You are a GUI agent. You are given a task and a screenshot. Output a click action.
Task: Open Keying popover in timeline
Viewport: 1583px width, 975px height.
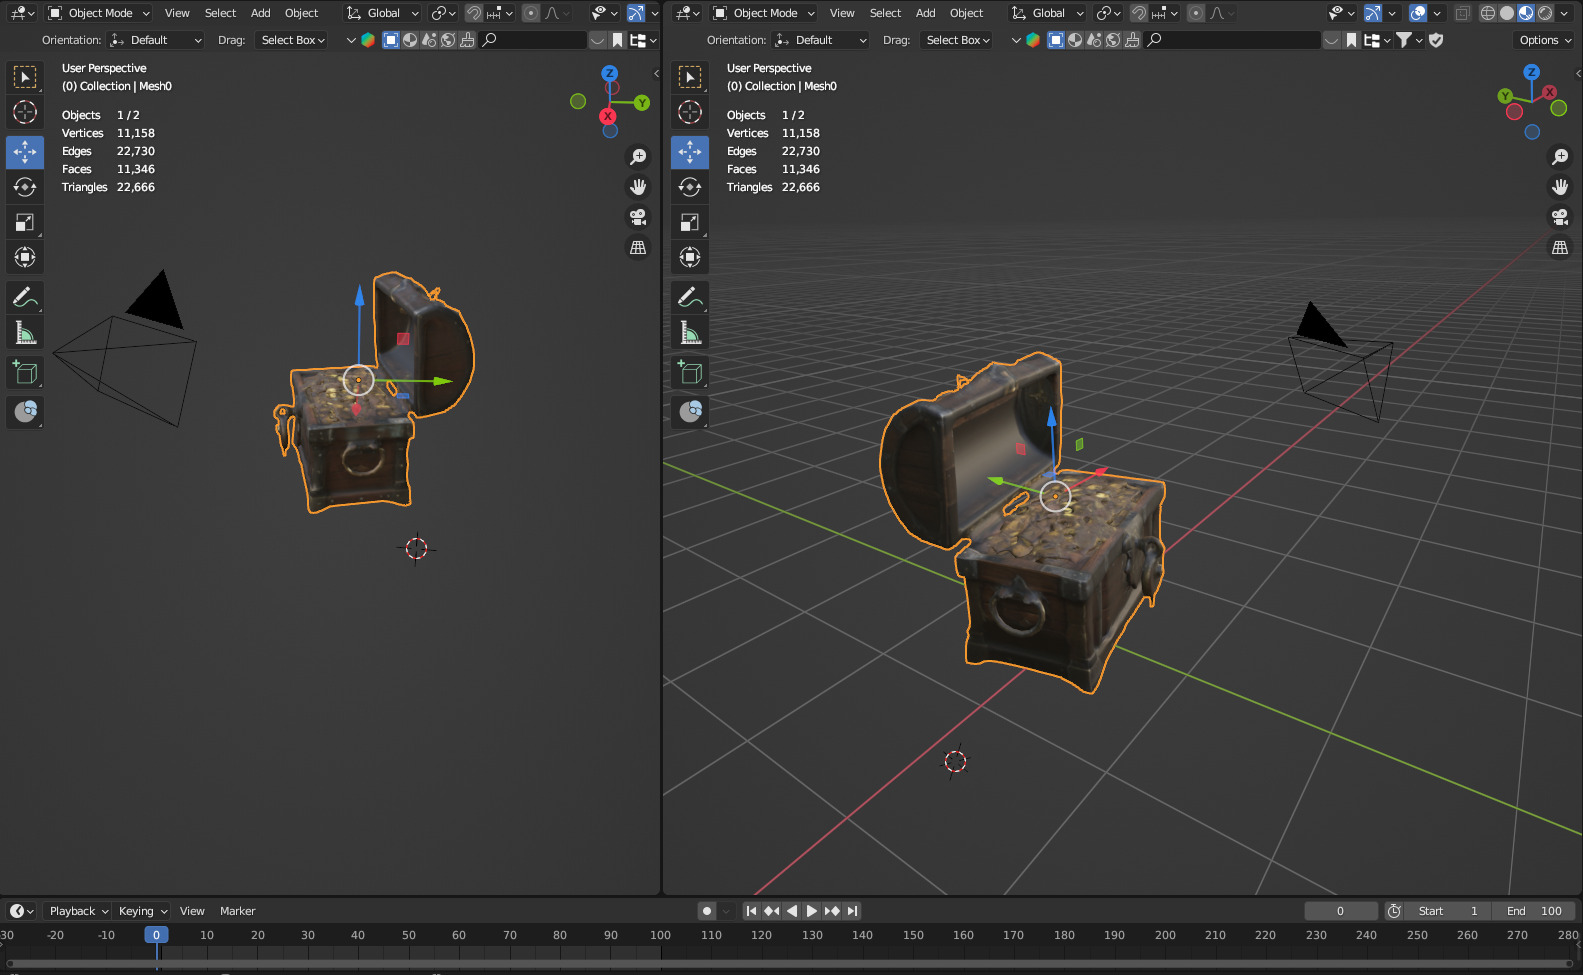143,911
